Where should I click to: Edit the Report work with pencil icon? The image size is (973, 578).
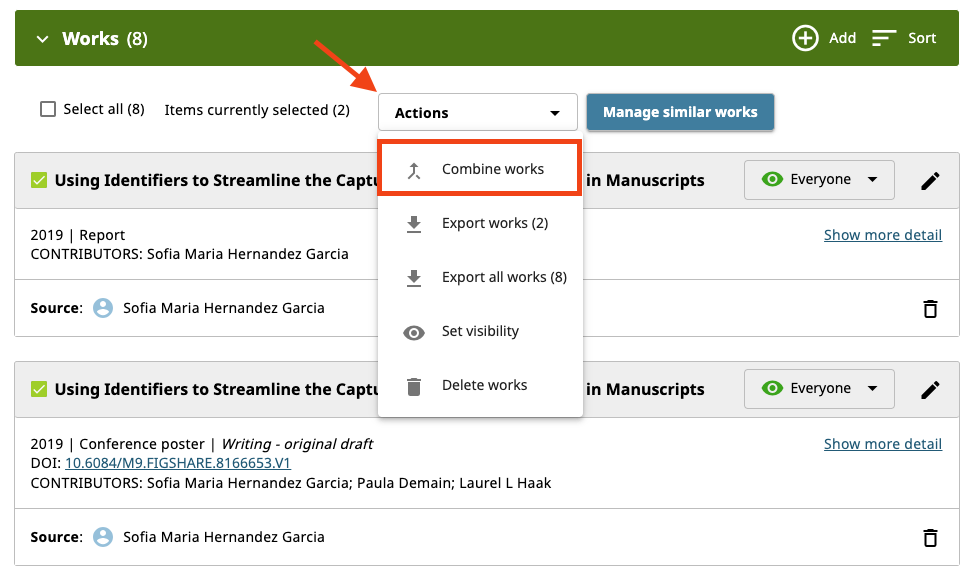coord(930,181)
